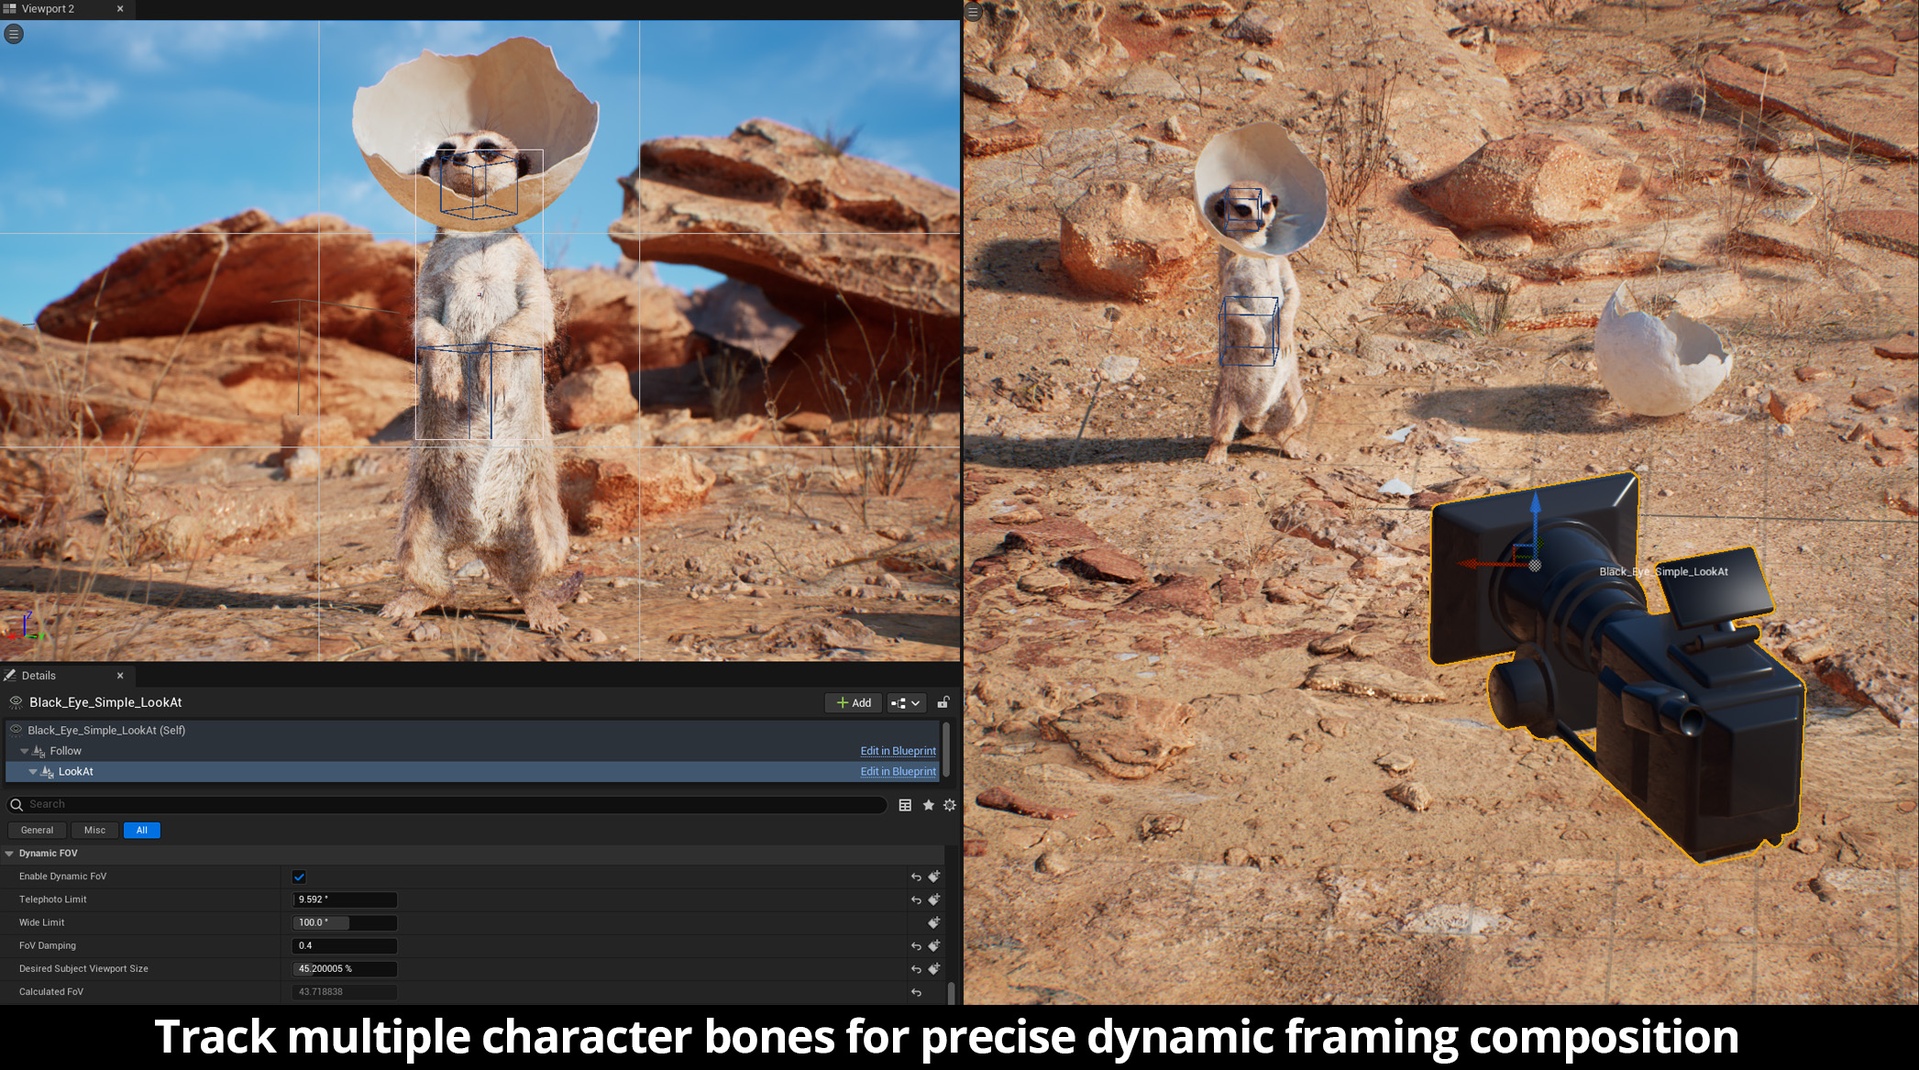Click the lock icon in Details panel
Image resolution: width=1919 pixels, height=1070 pixels.
[x=943, y=703]
